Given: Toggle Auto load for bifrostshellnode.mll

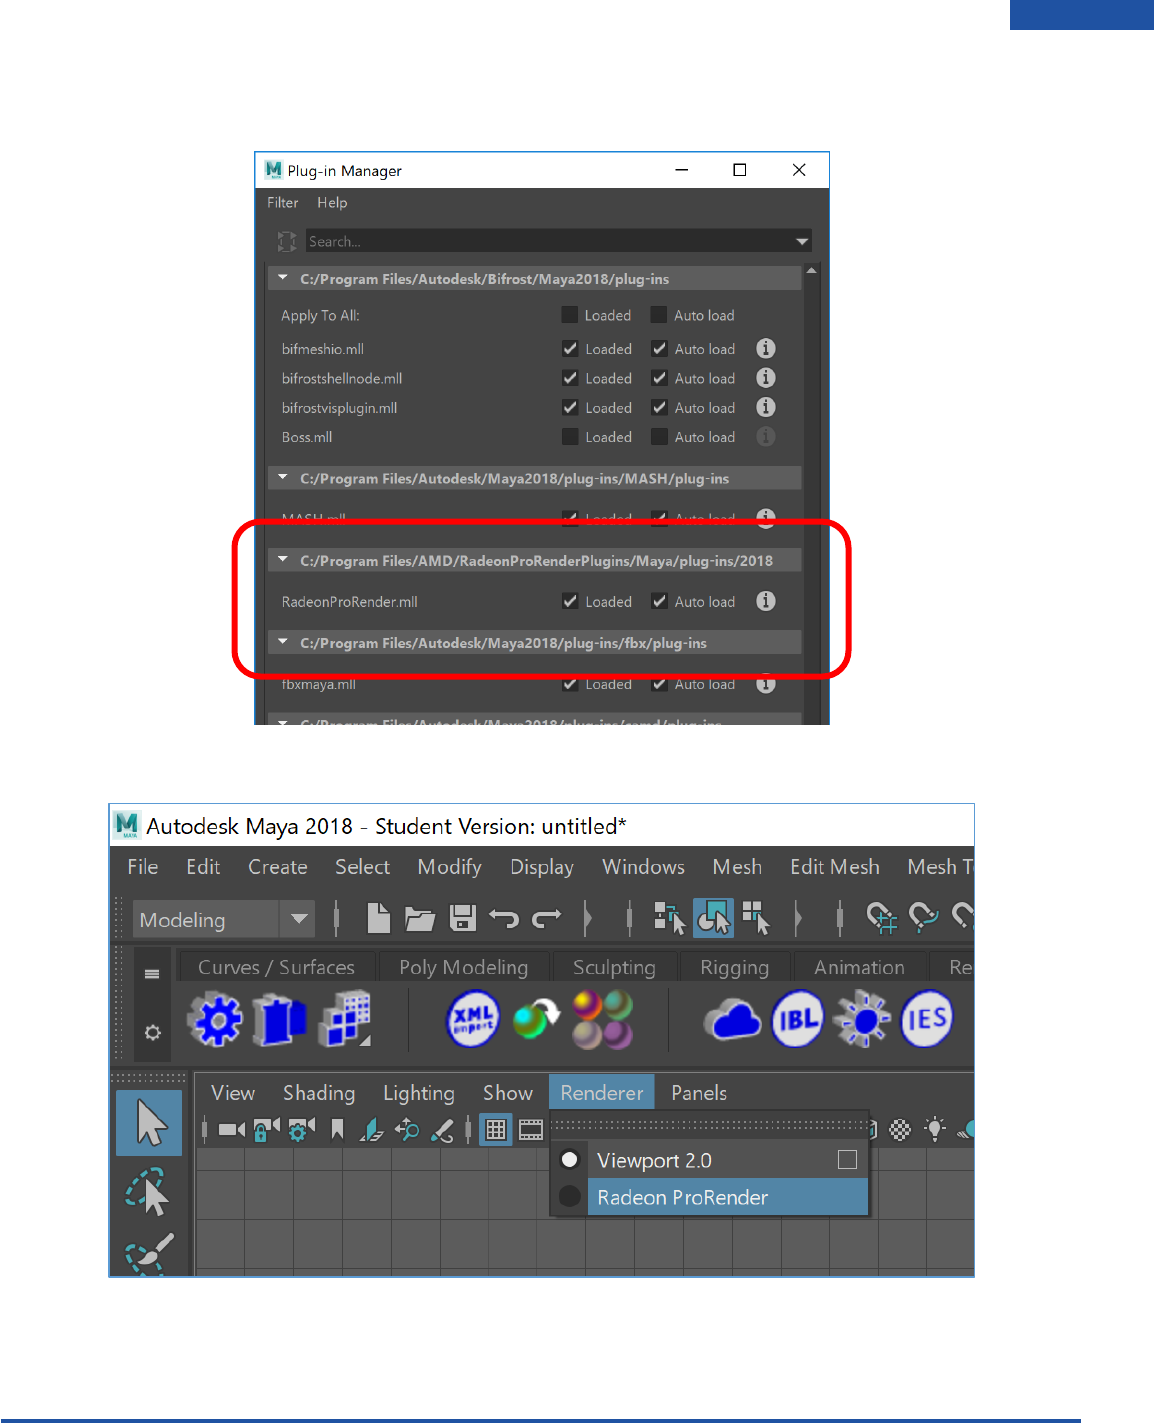Looking at the screenshot, I should tap(659, 378).
